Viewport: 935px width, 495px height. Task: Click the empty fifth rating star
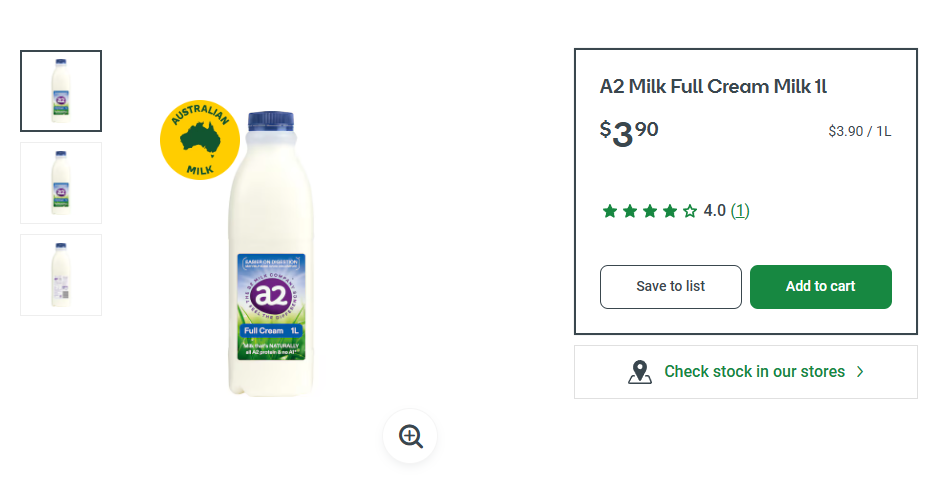(x=690, y=211)
